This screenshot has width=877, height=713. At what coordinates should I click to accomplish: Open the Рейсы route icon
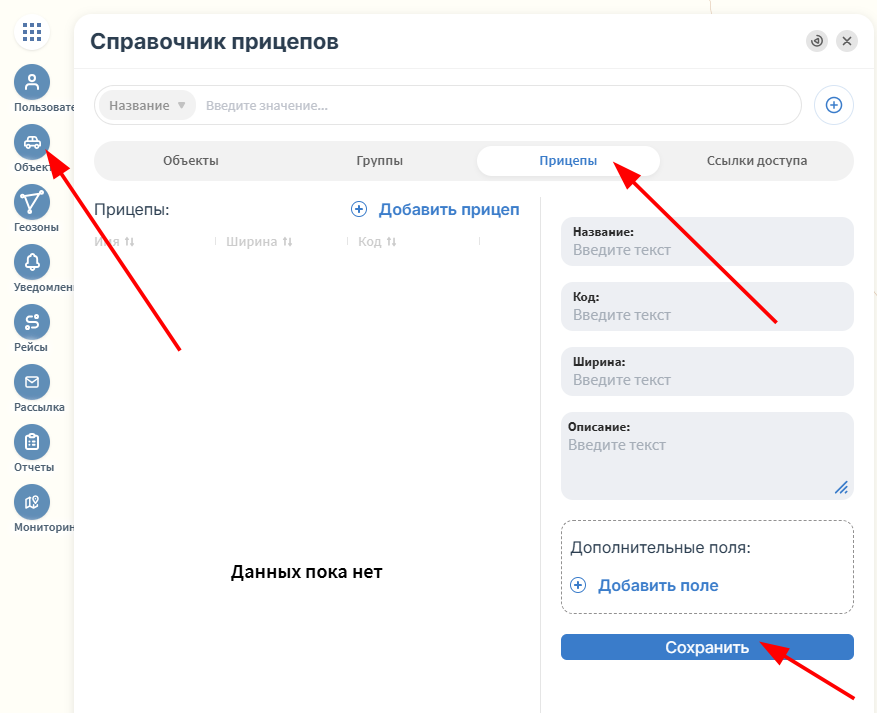coord(32,322)
